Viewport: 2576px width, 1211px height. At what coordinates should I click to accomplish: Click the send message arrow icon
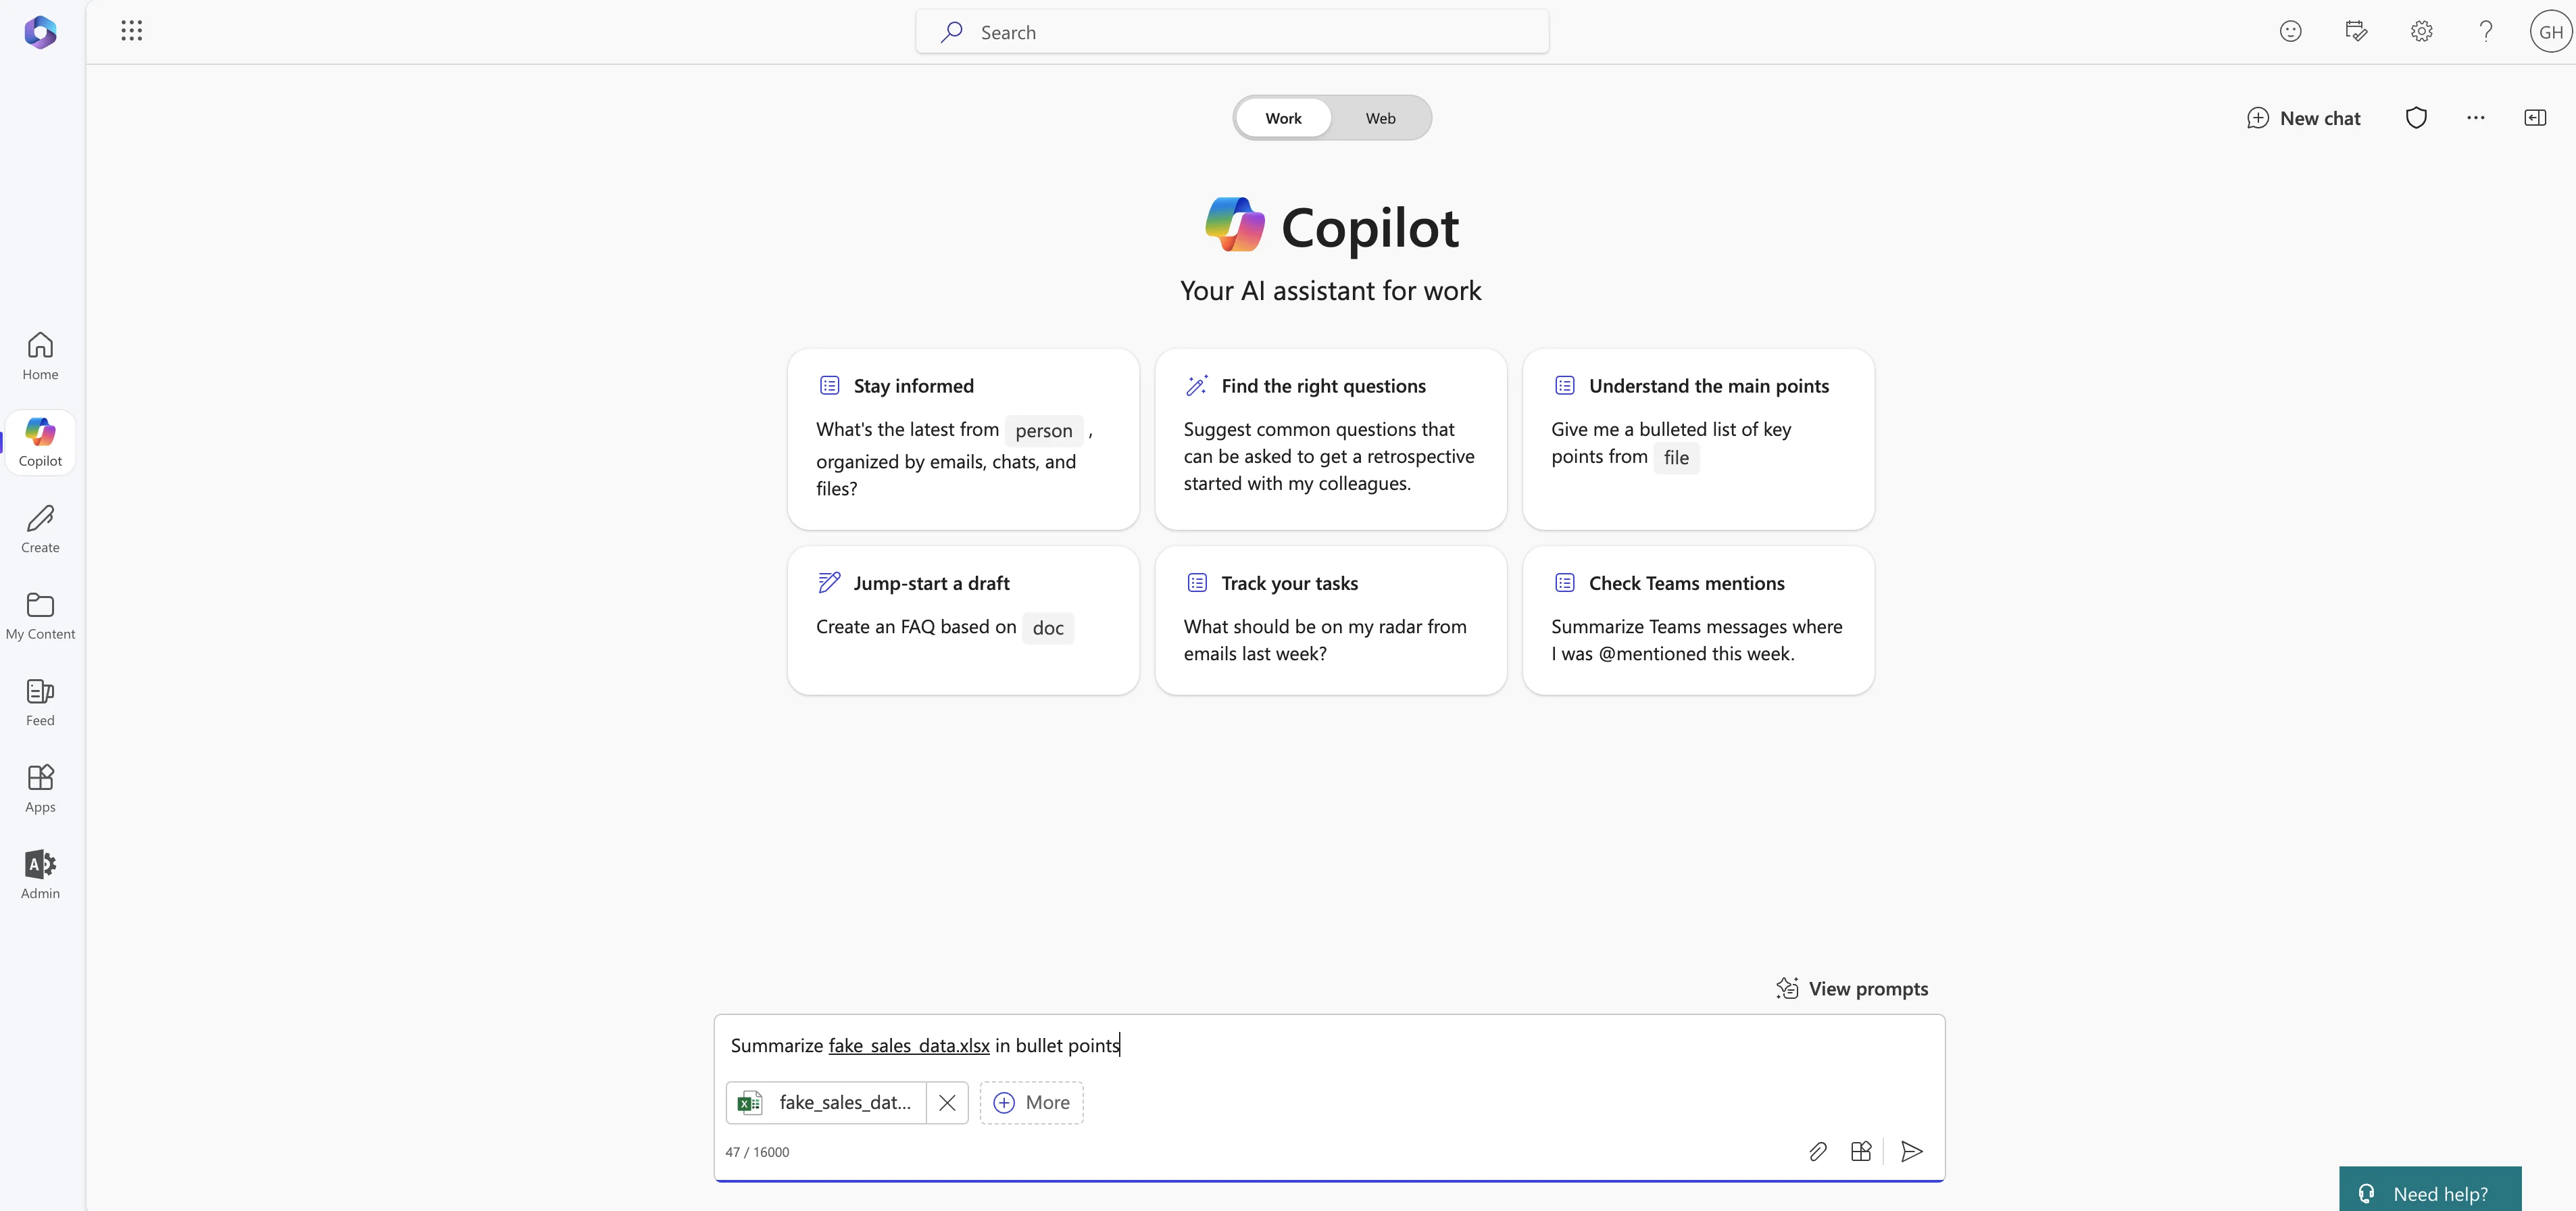[1911, 1151]
